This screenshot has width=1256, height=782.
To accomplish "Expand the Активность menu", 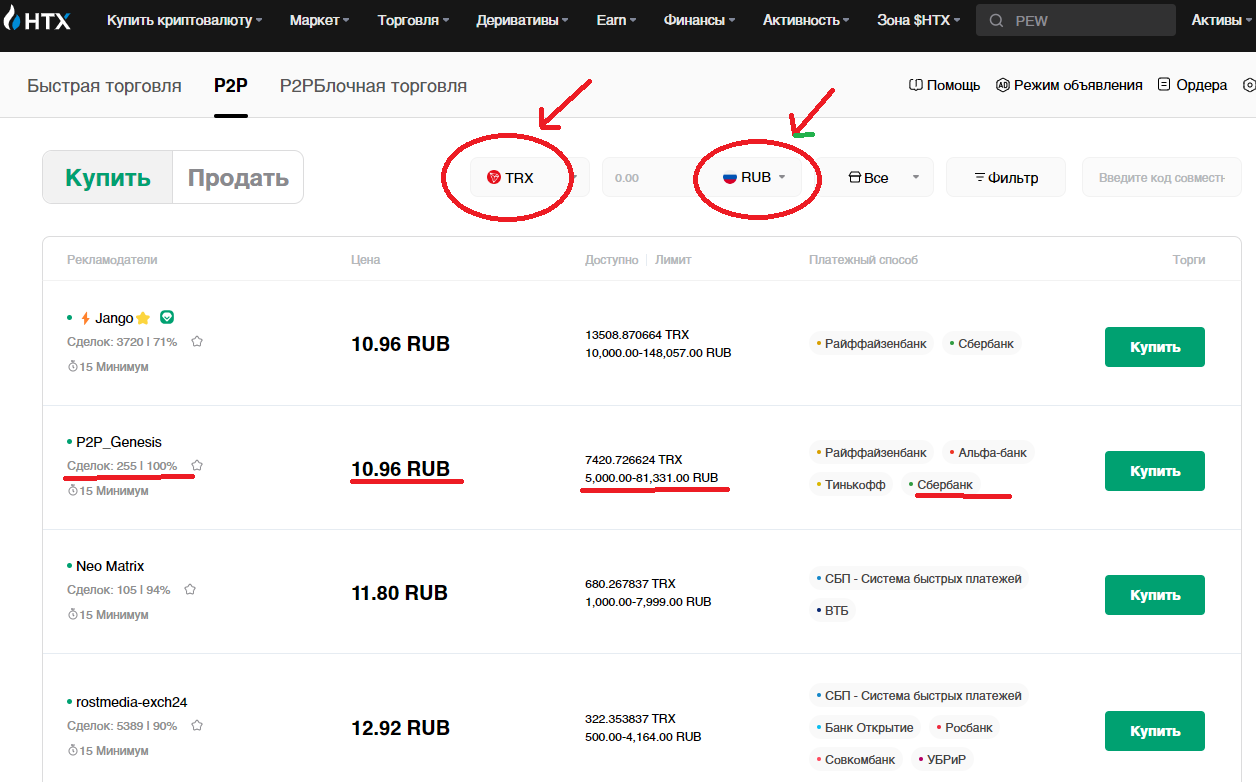I will click(806, 20).
